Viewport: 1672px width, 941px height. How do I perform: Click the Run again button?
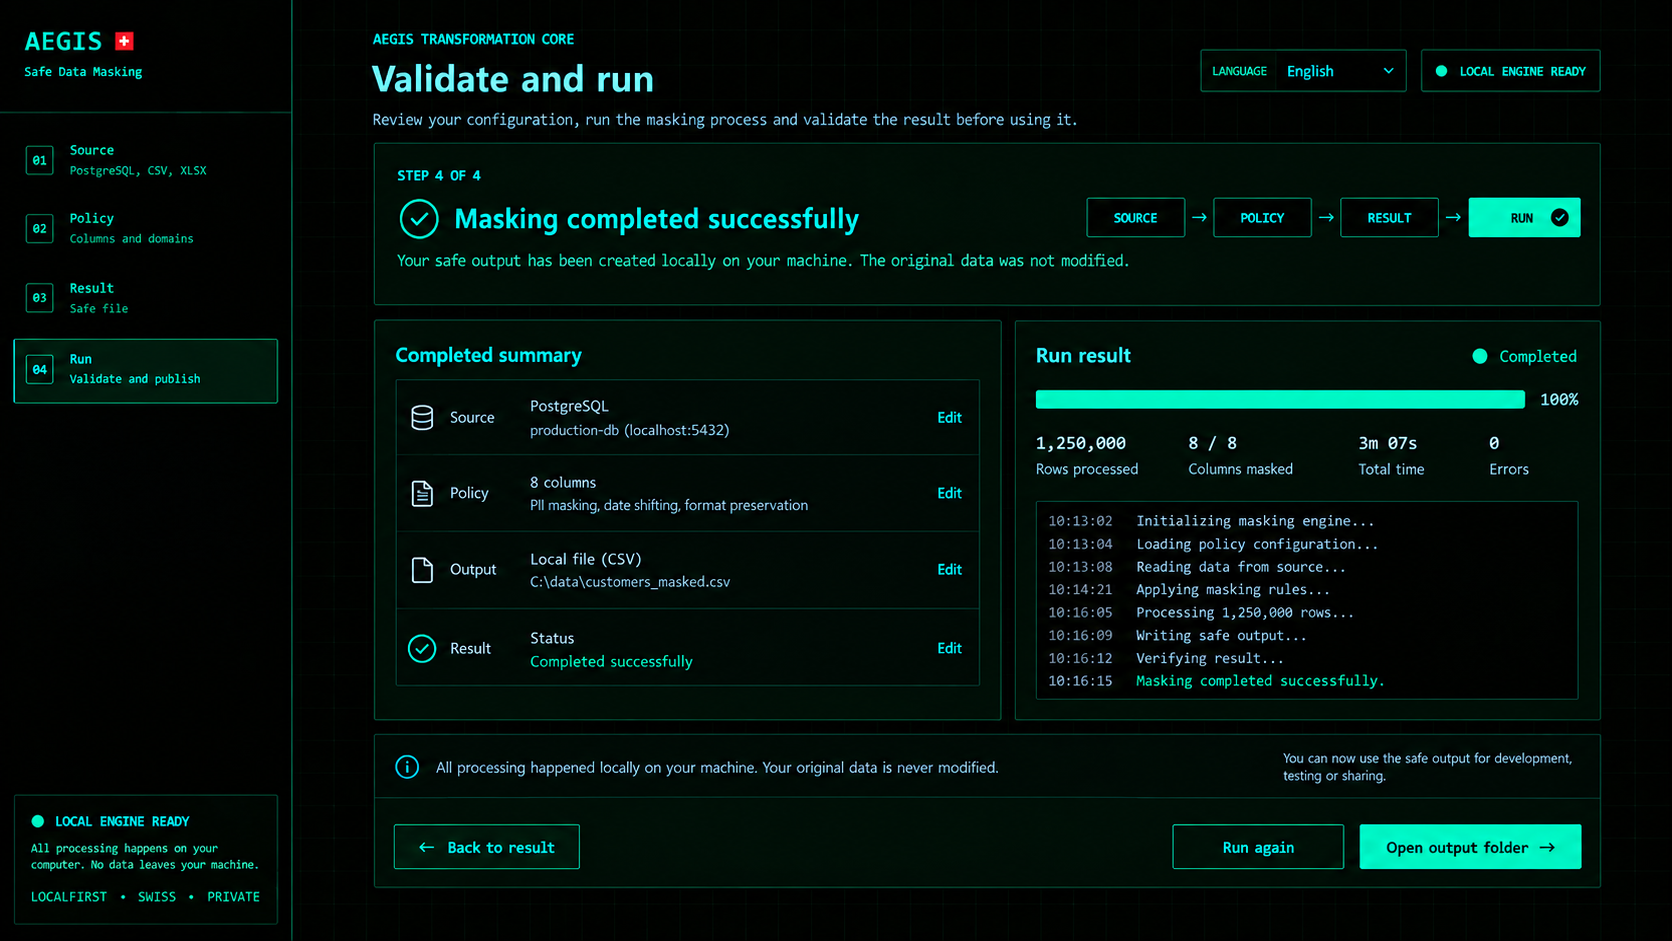[1258, 847]
